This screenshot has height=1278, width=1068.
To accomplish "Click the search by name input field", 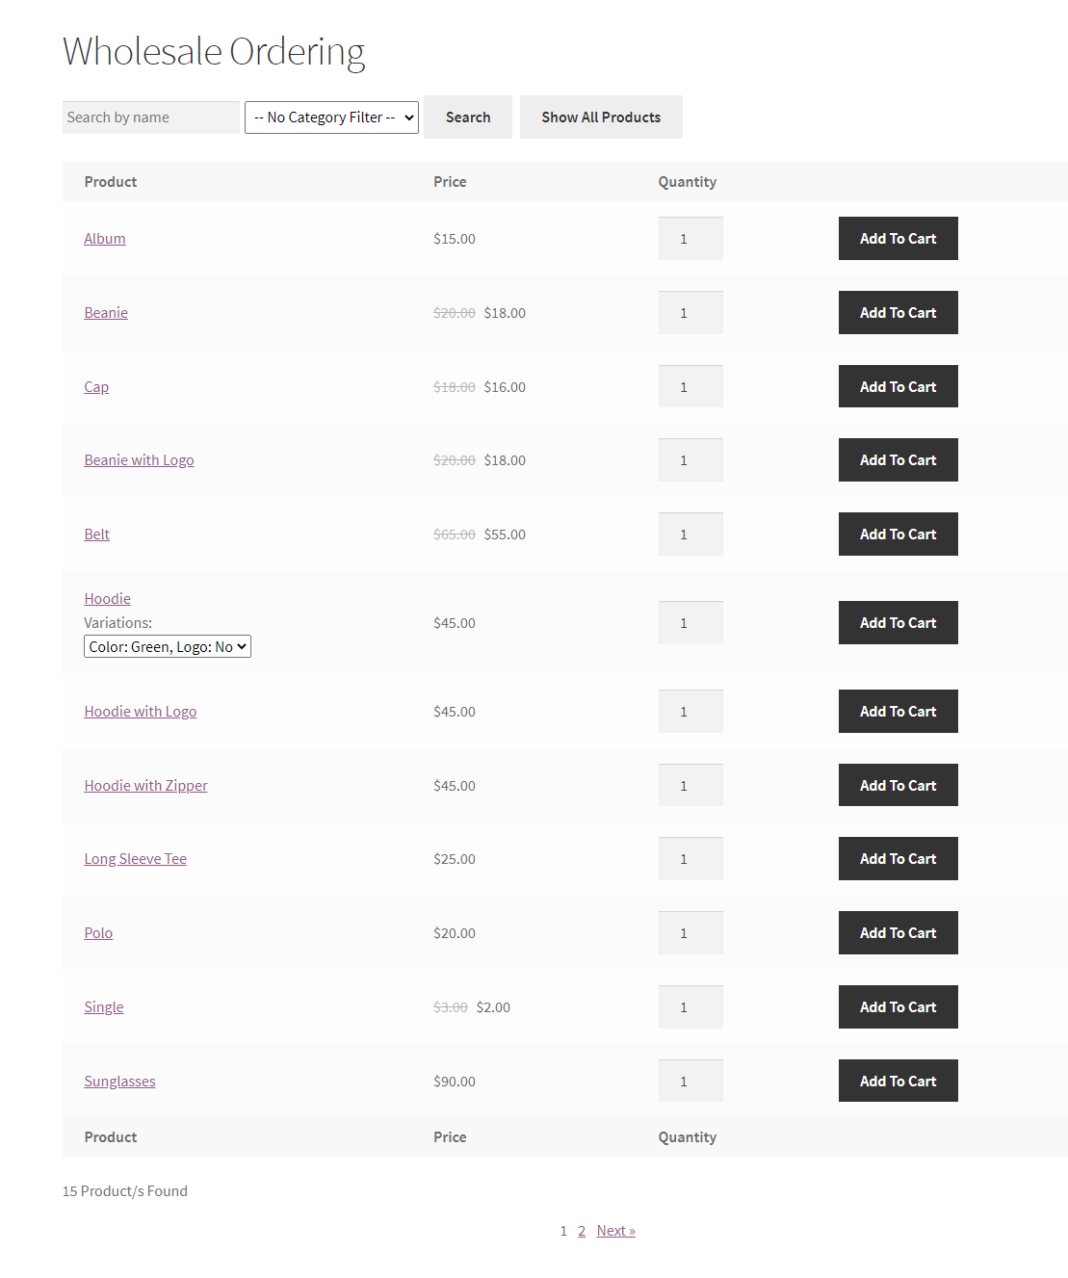I will click(150, 117).
